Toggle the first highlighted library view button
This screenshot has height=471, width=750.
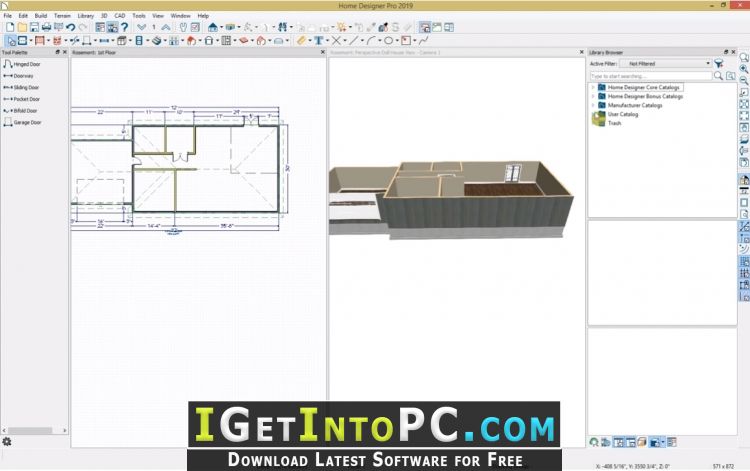pos(618,442)
